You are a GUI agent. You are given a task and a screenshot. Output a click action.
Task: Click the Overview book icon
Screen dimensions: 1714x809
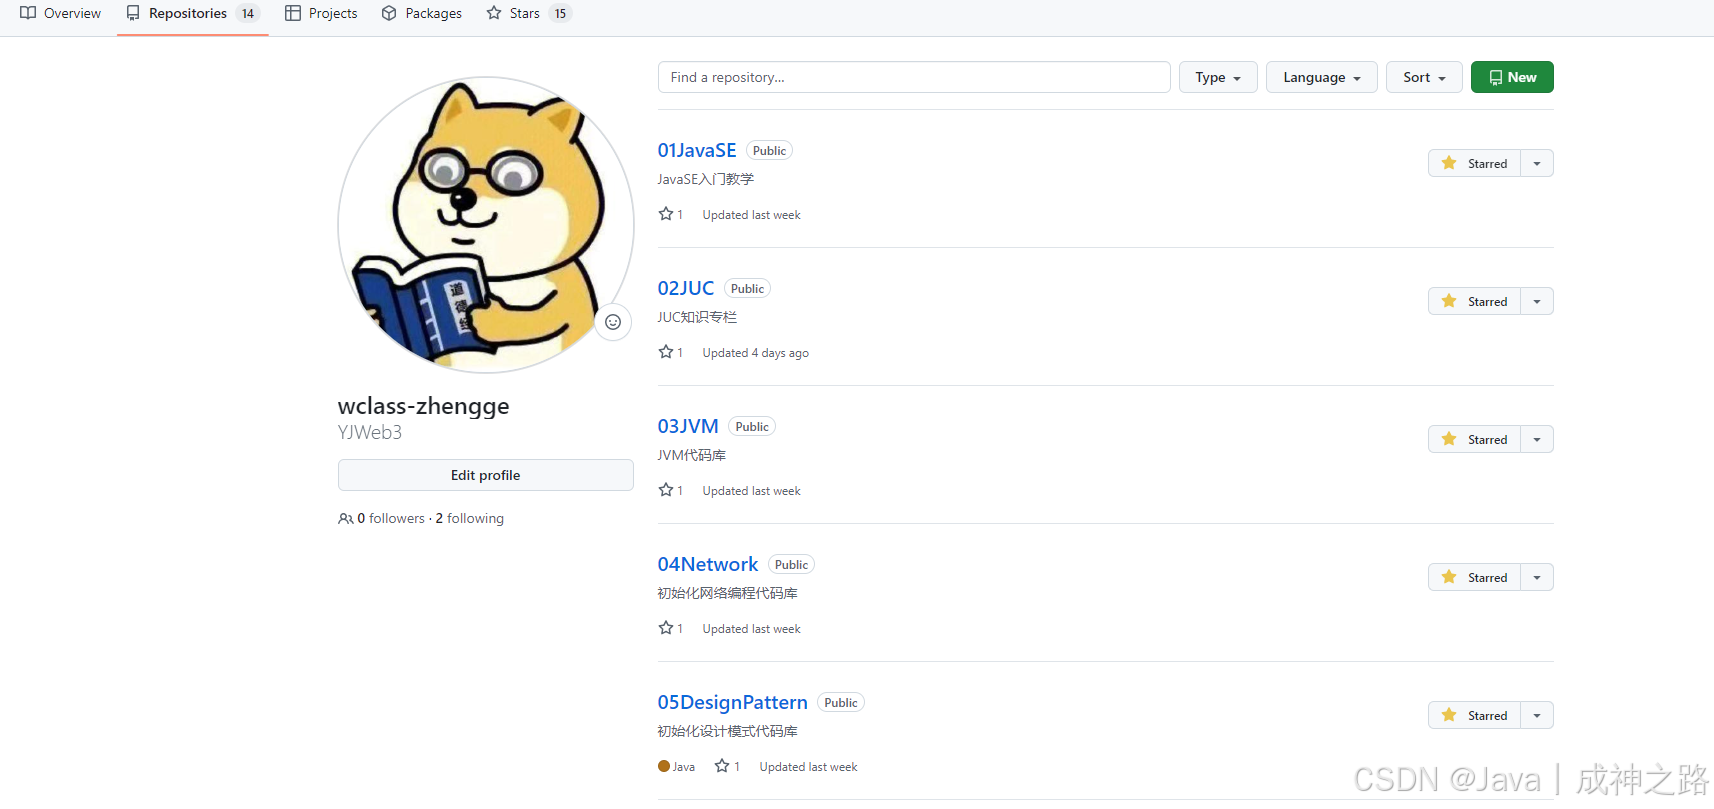(28, 13)
